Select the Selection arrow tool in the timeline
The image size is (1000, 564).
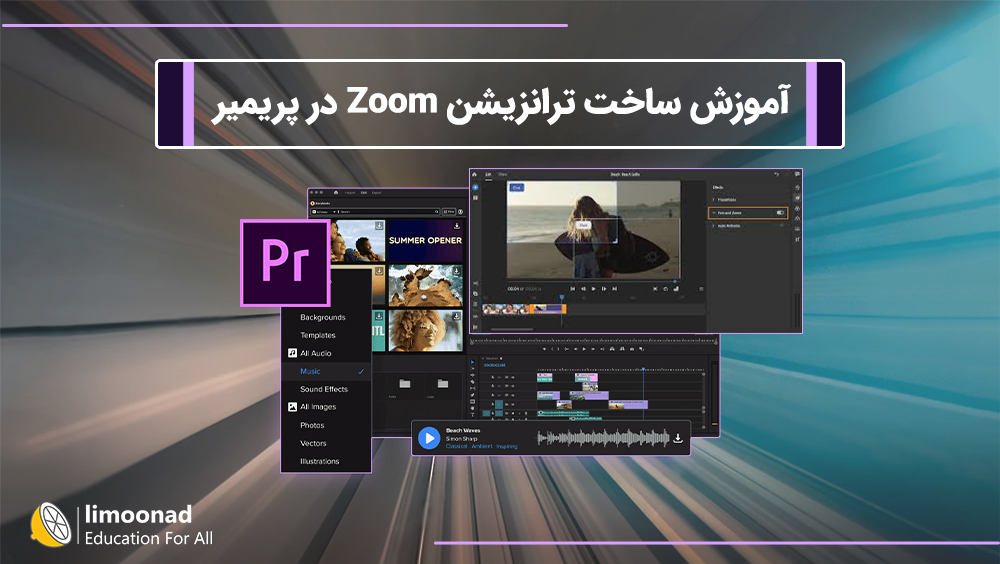[473, 362]
